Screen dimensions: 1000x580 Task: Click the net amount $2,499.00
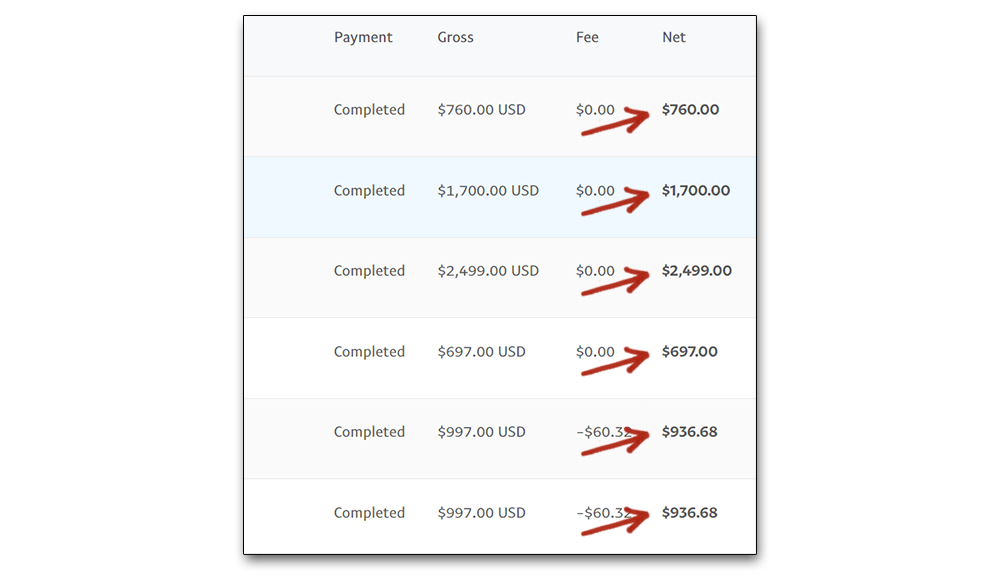(x=696, y=271)
